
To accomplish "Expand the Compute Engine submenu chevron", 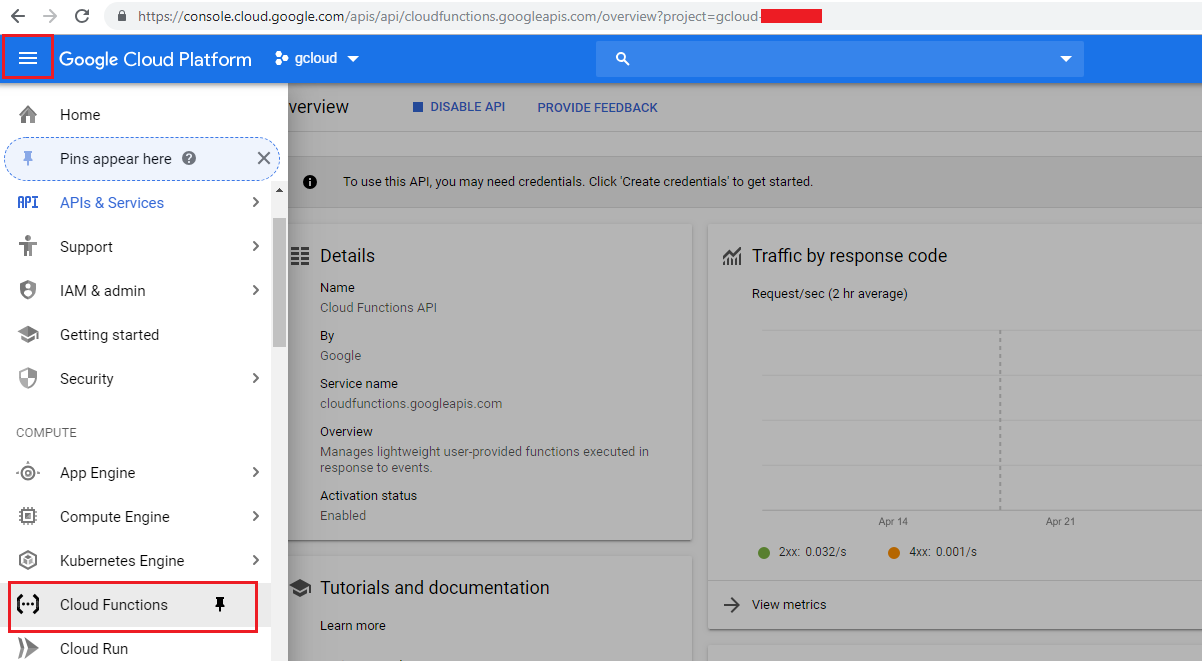I will click(256, 516).
